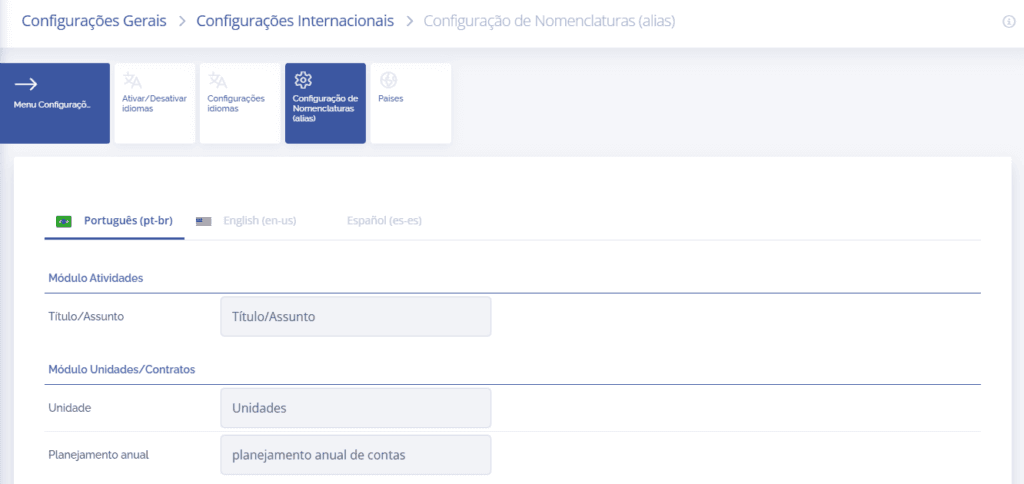
Task: Click the Título/Assunto input field
Action: coord(356,317)
